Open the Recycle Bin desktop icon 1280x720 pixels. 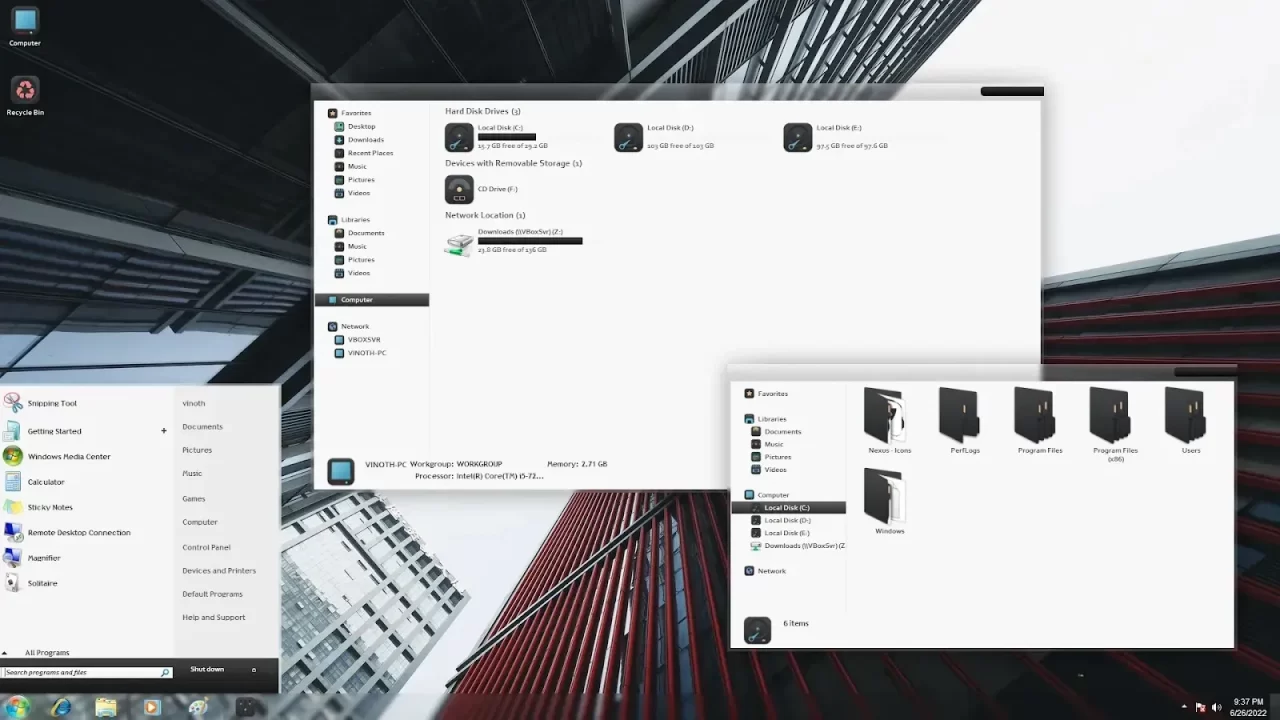[25, 95]
